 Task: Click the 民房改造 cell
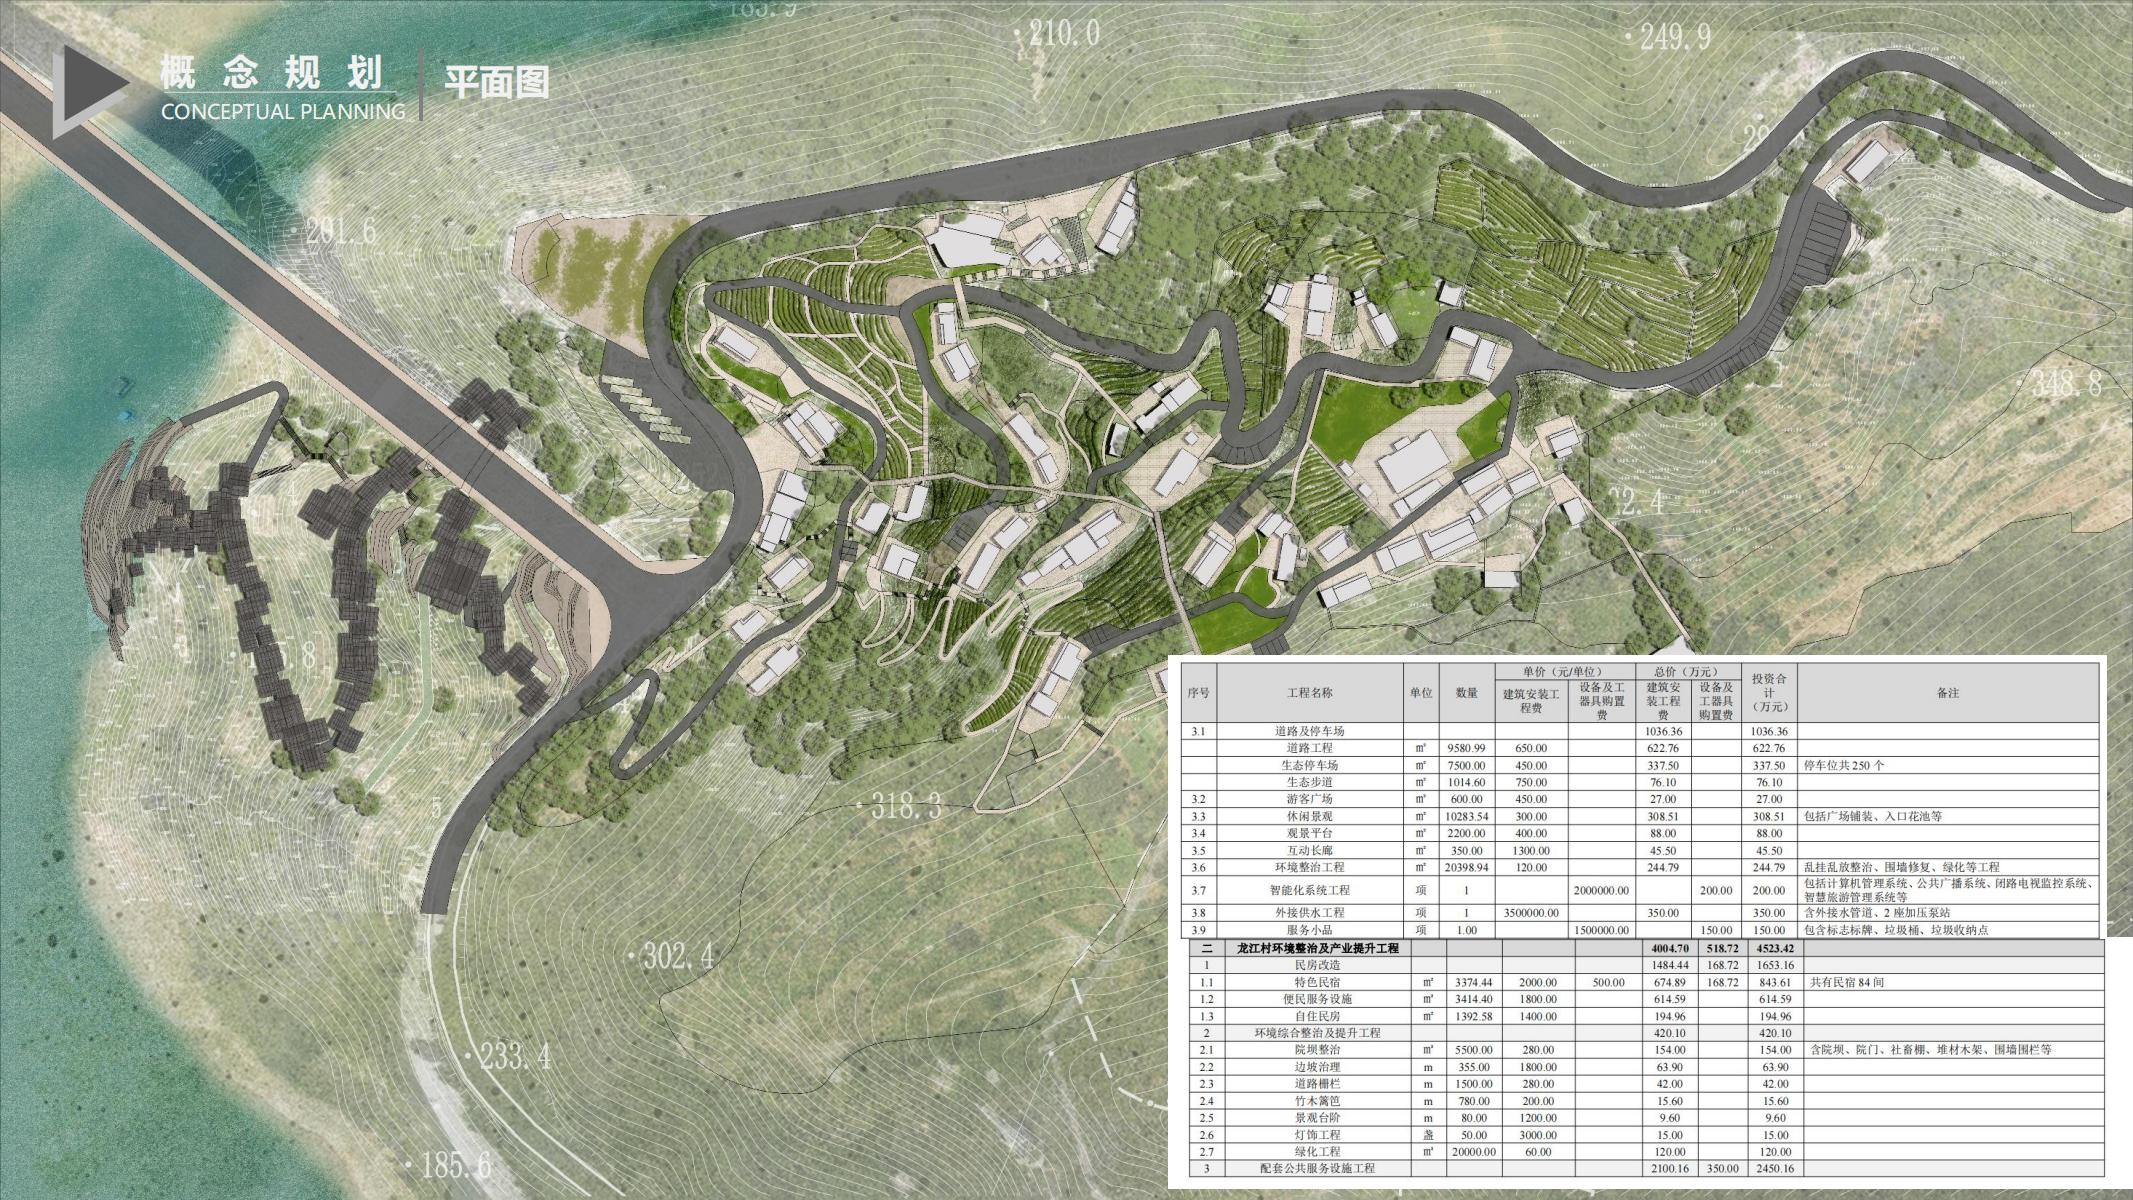[x=1318, y=965]
